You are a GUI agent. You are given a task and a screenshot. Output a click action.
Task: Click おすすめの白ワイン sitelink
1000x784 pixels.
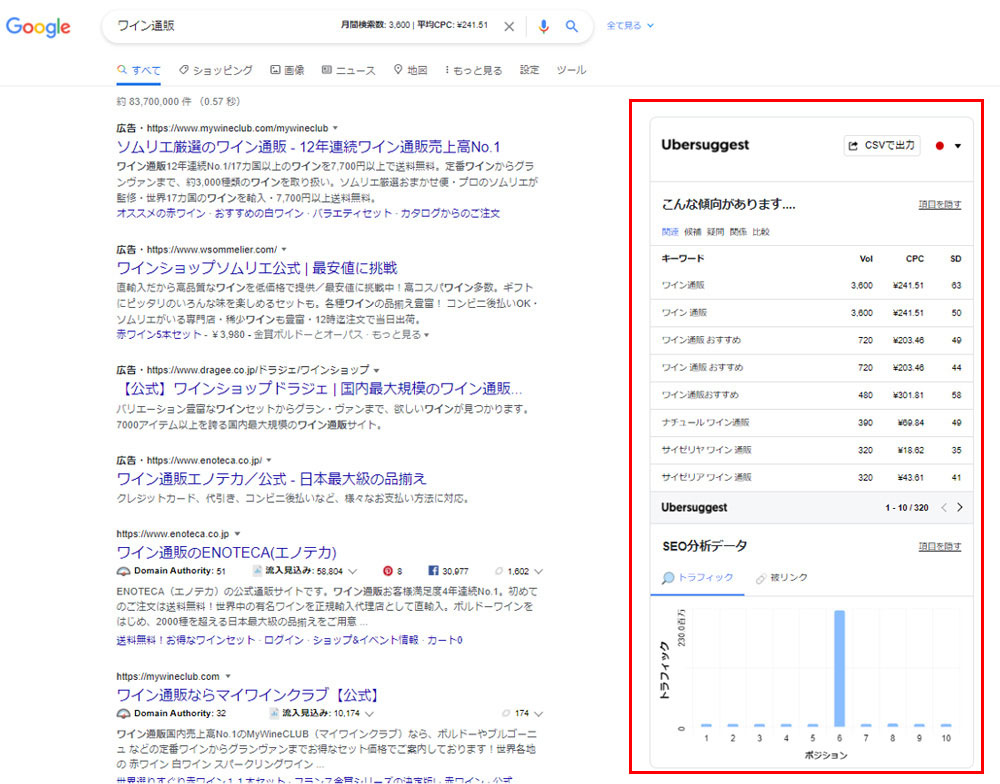point(259,213)
